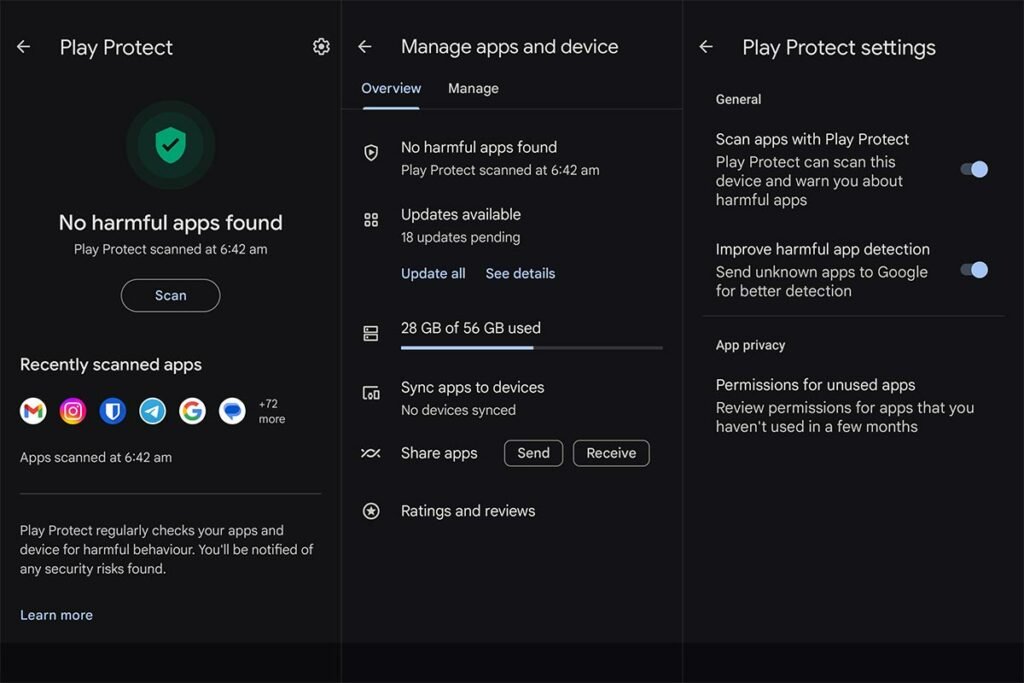
Task: Open See details for pending updates
Action: [520, 274]
